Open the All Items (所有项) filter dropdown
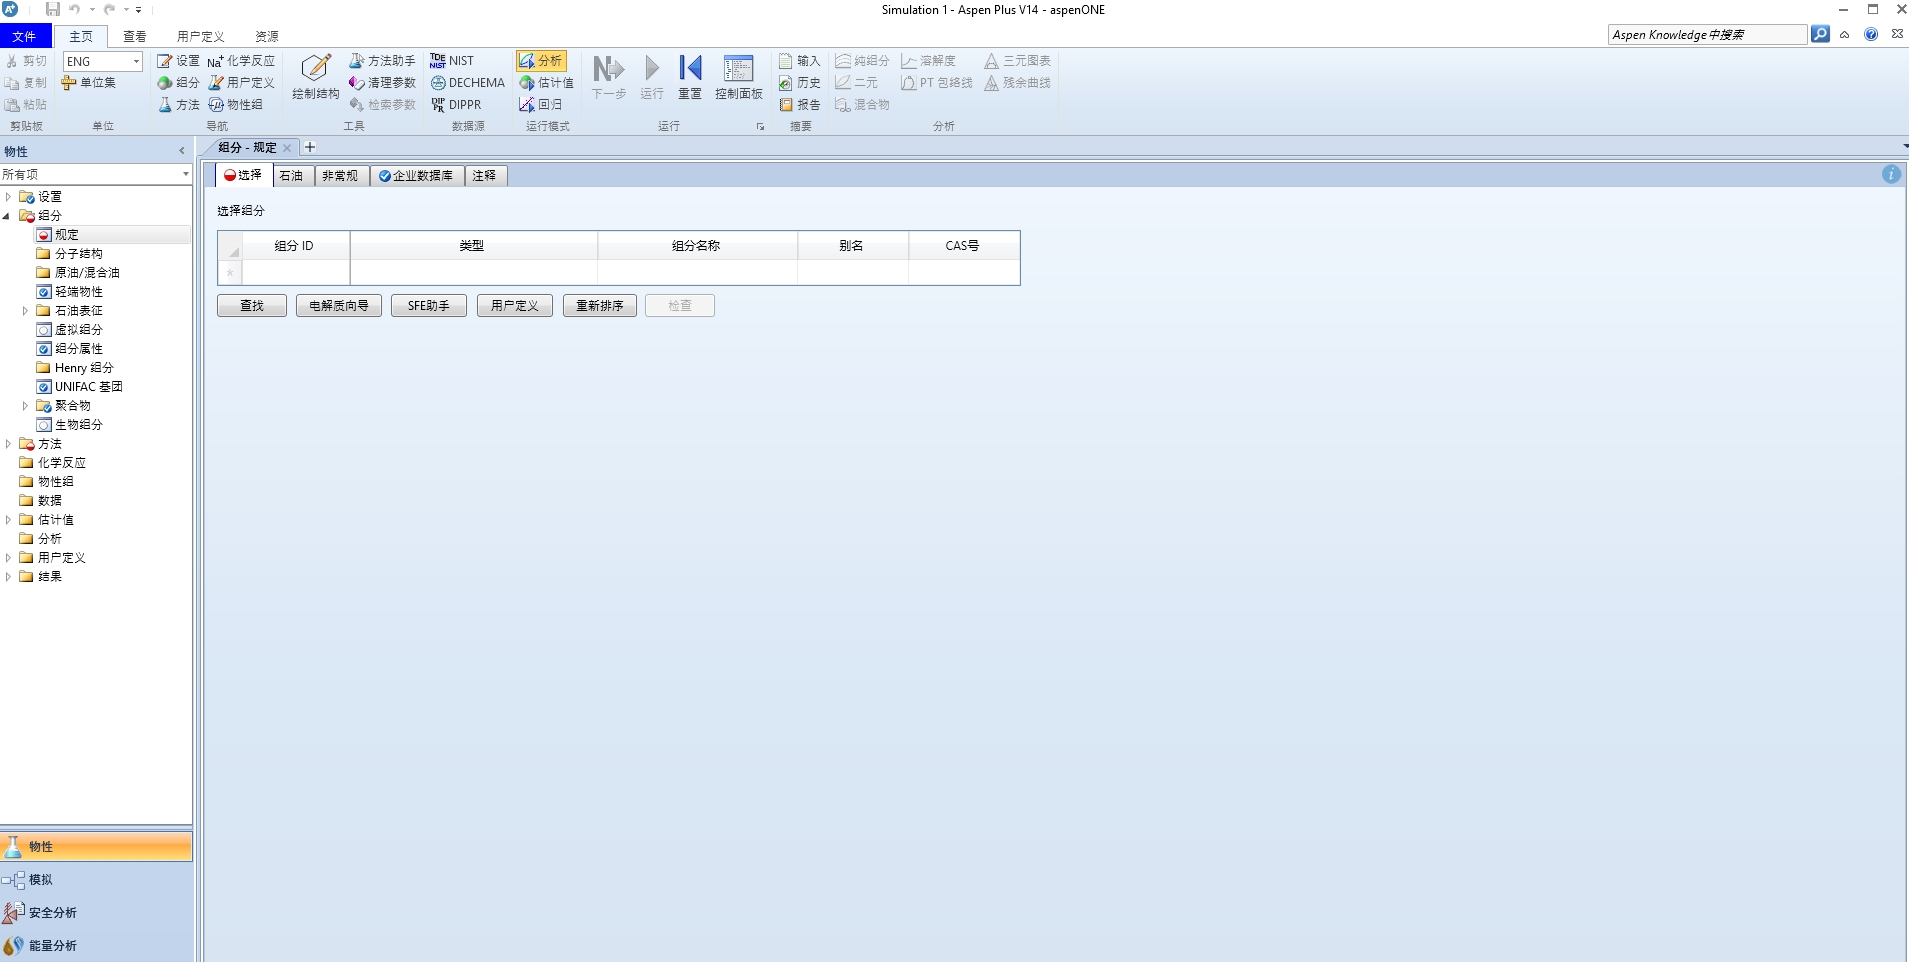 point(185,174)
